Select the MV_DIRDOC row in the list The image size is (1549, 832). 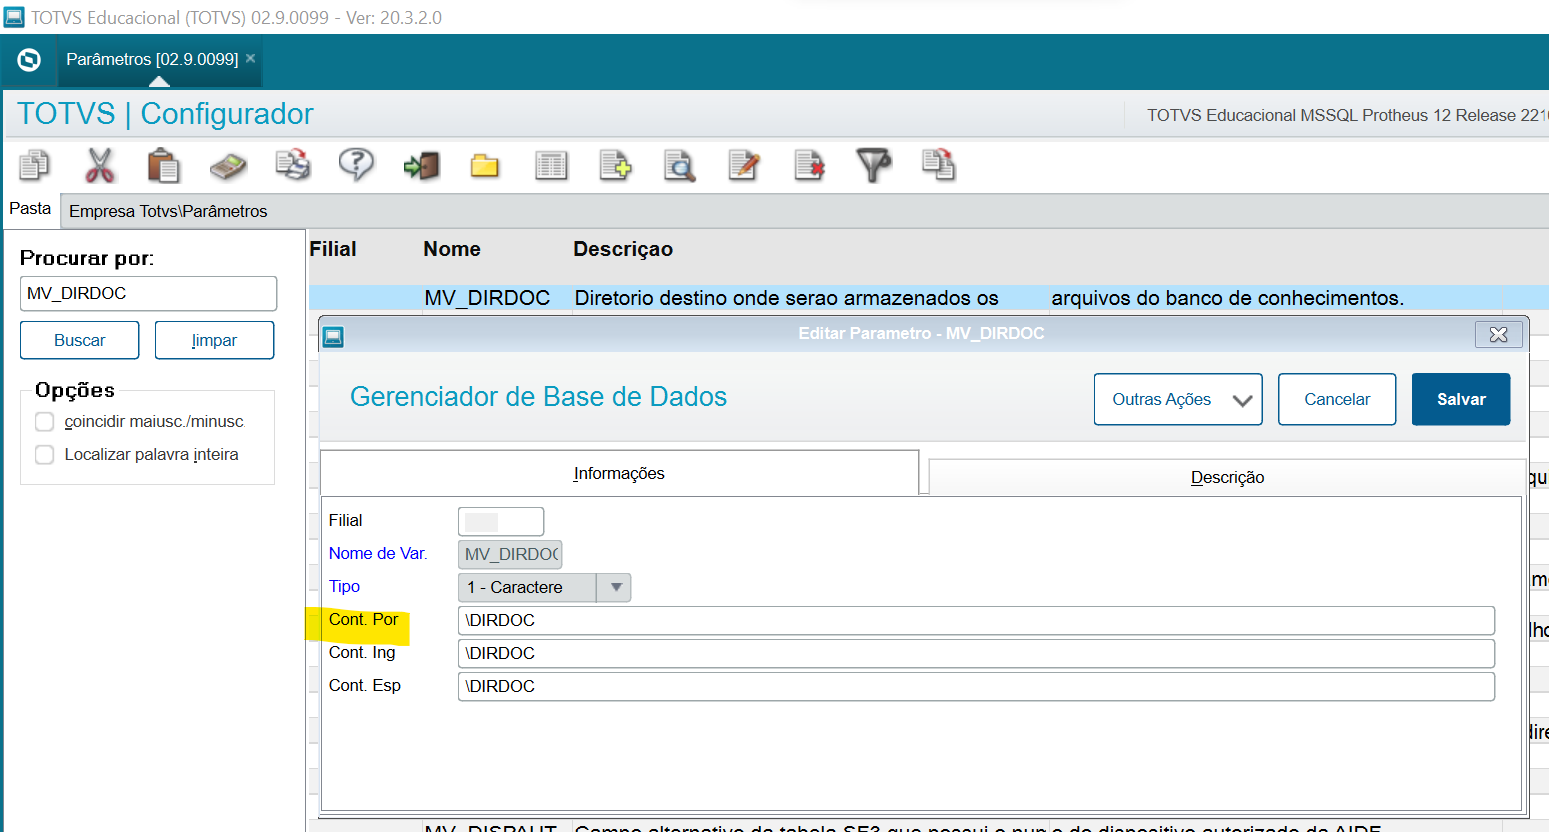coord(487,298)
